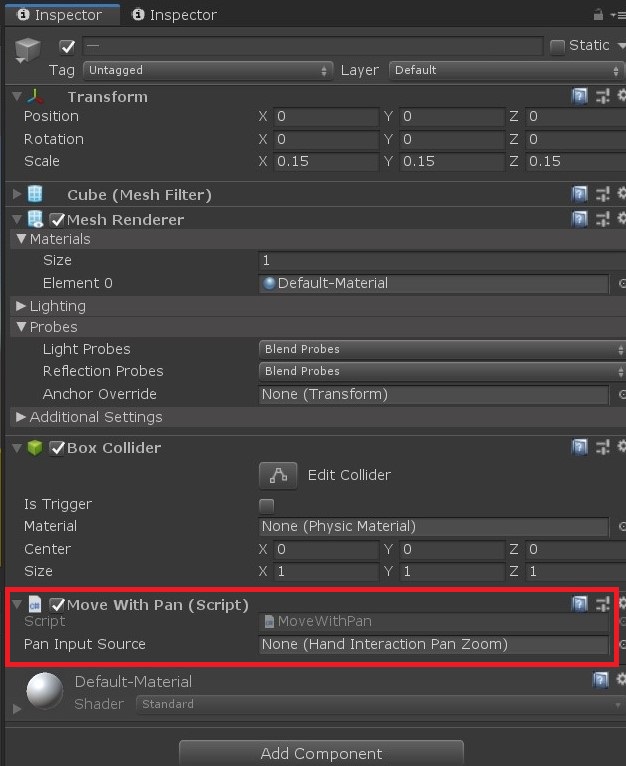Disable the Mesh Renderer component checkbox
This screenshot has height=766, width=626.
(x=57, y=220)
